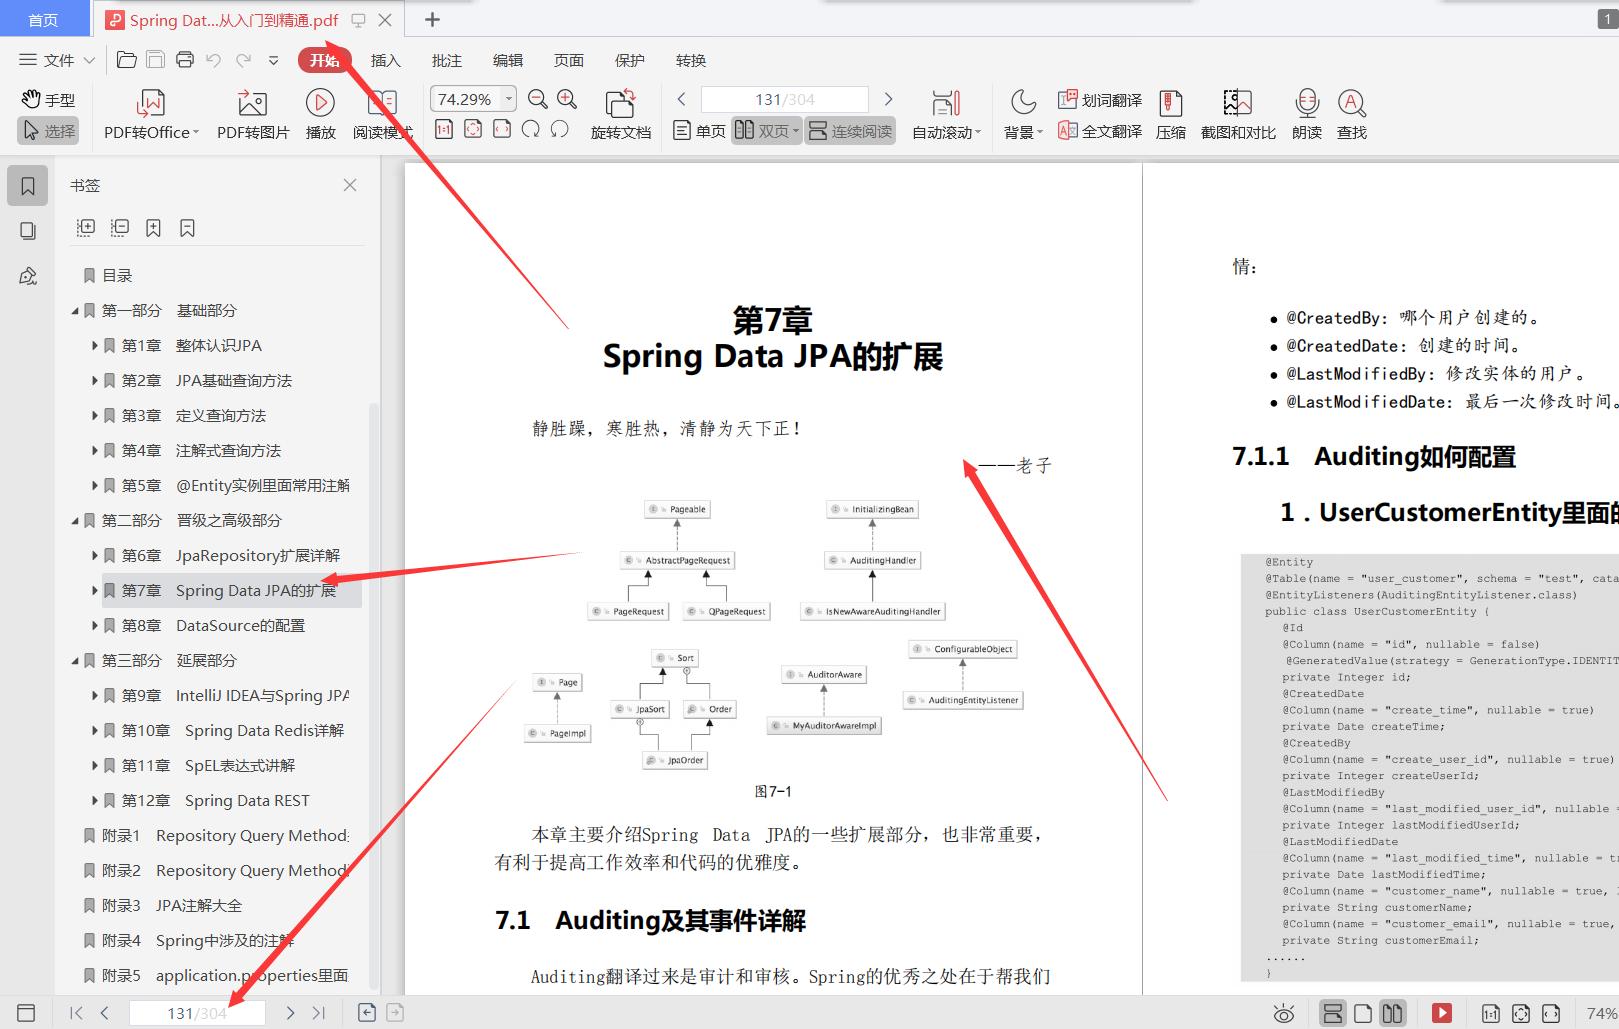Switch to the 插入 tab

(x=385, y=60)
